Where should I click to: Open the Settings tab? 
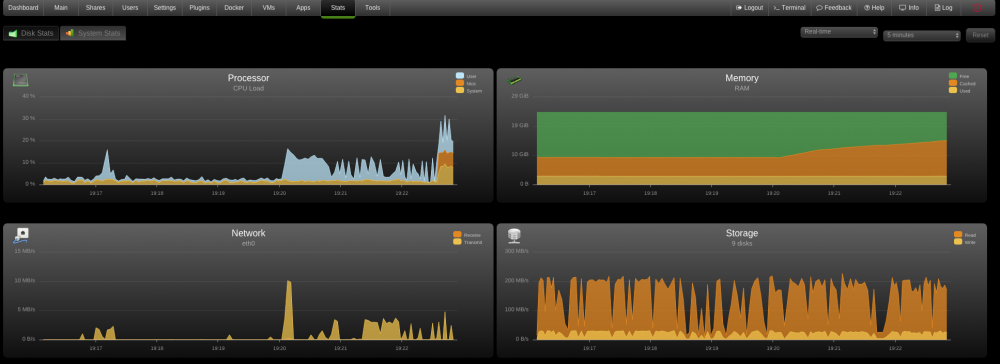coord(165,8)
